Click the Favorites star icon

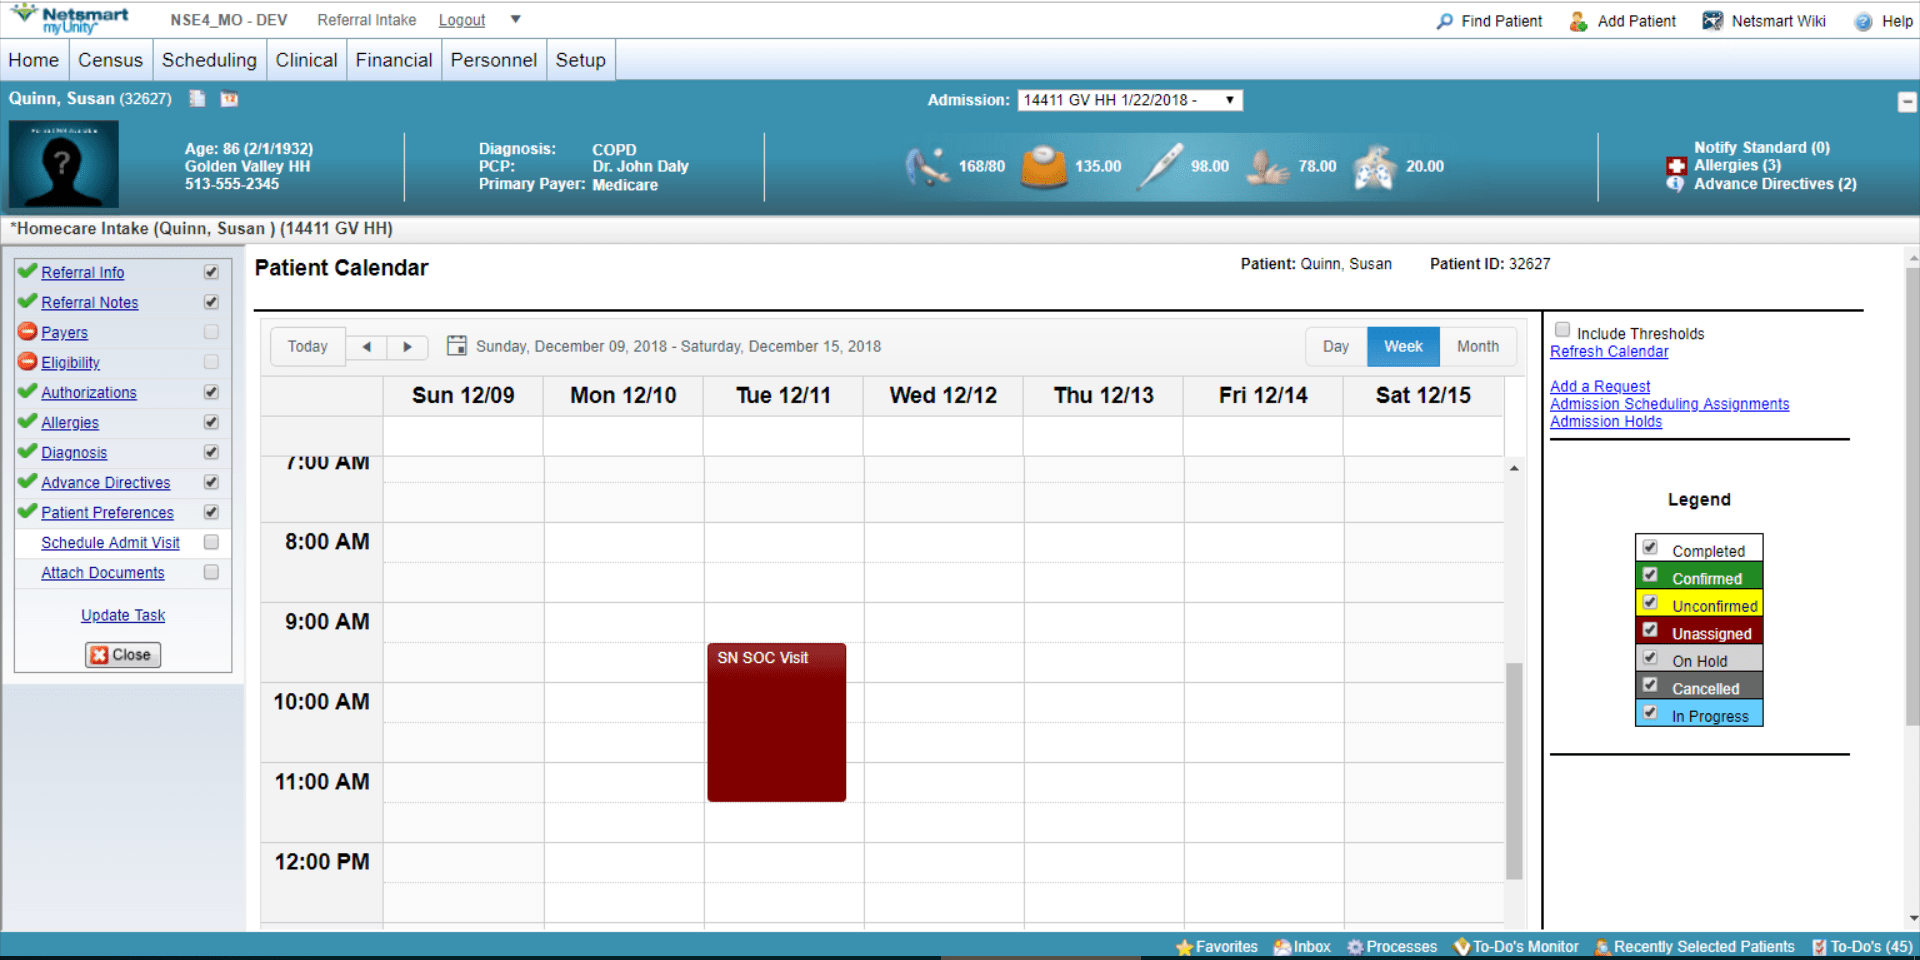1185,947
